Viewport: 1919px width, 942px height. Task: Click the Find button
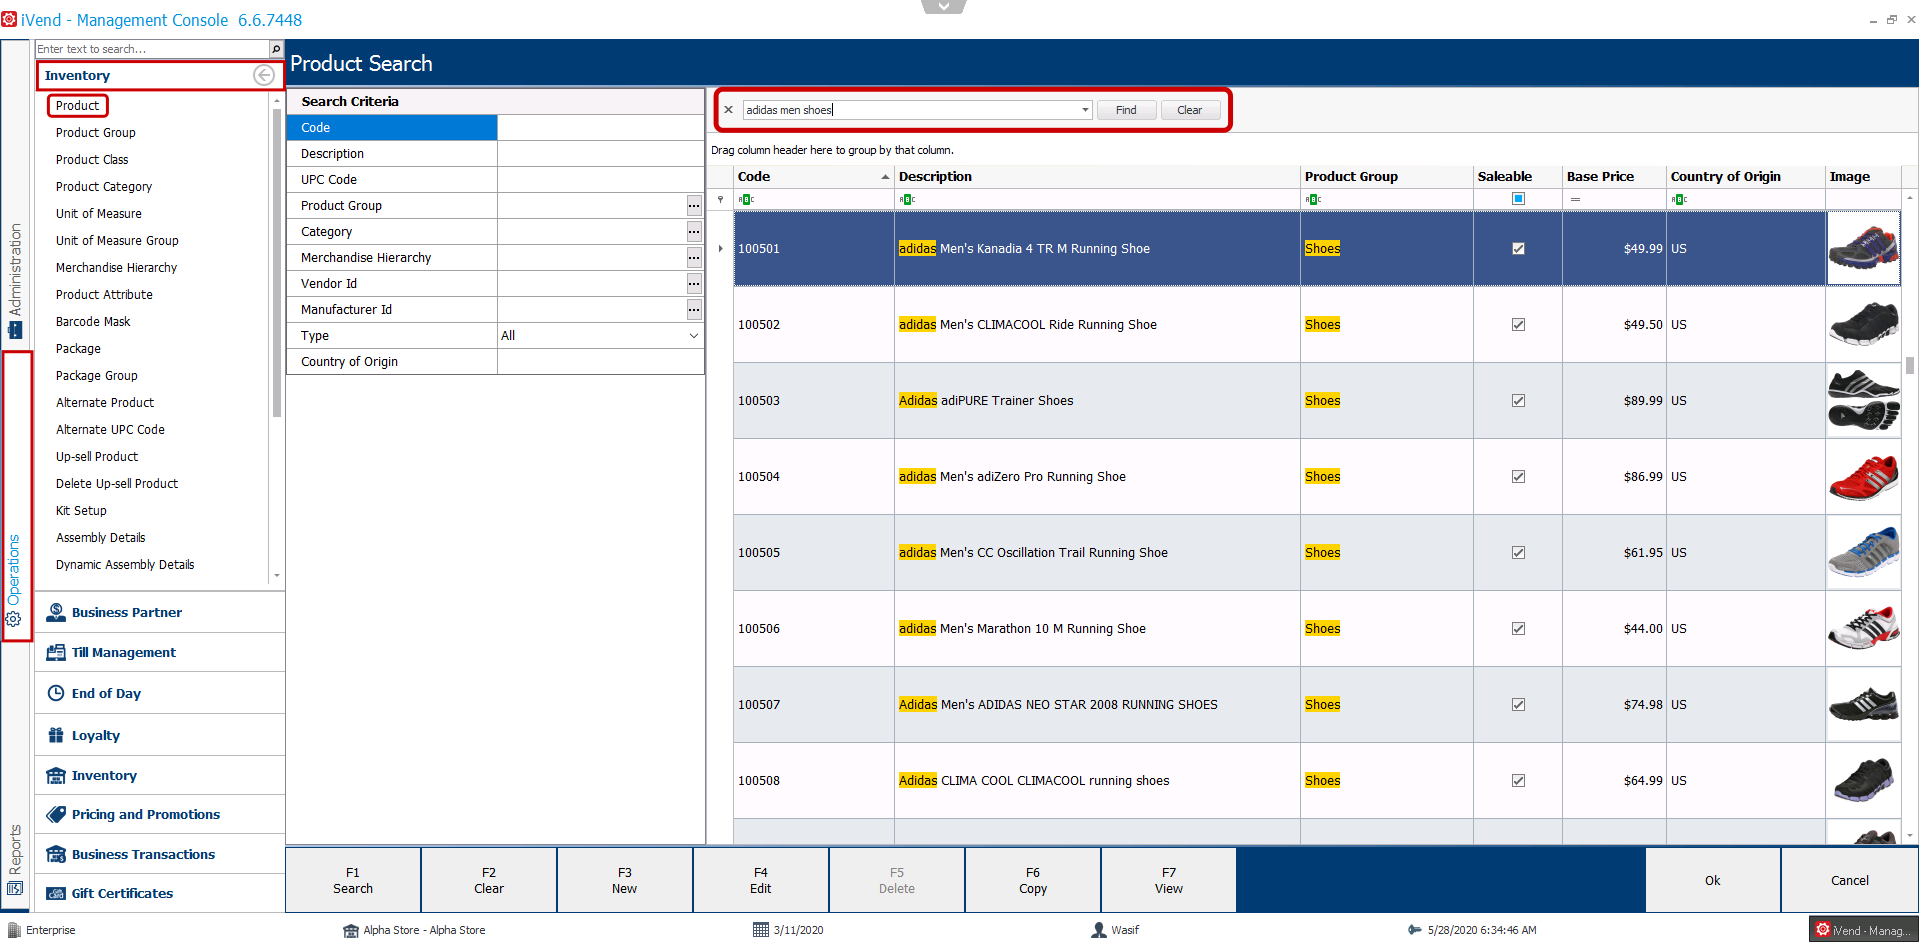(x=1126, y=110)
